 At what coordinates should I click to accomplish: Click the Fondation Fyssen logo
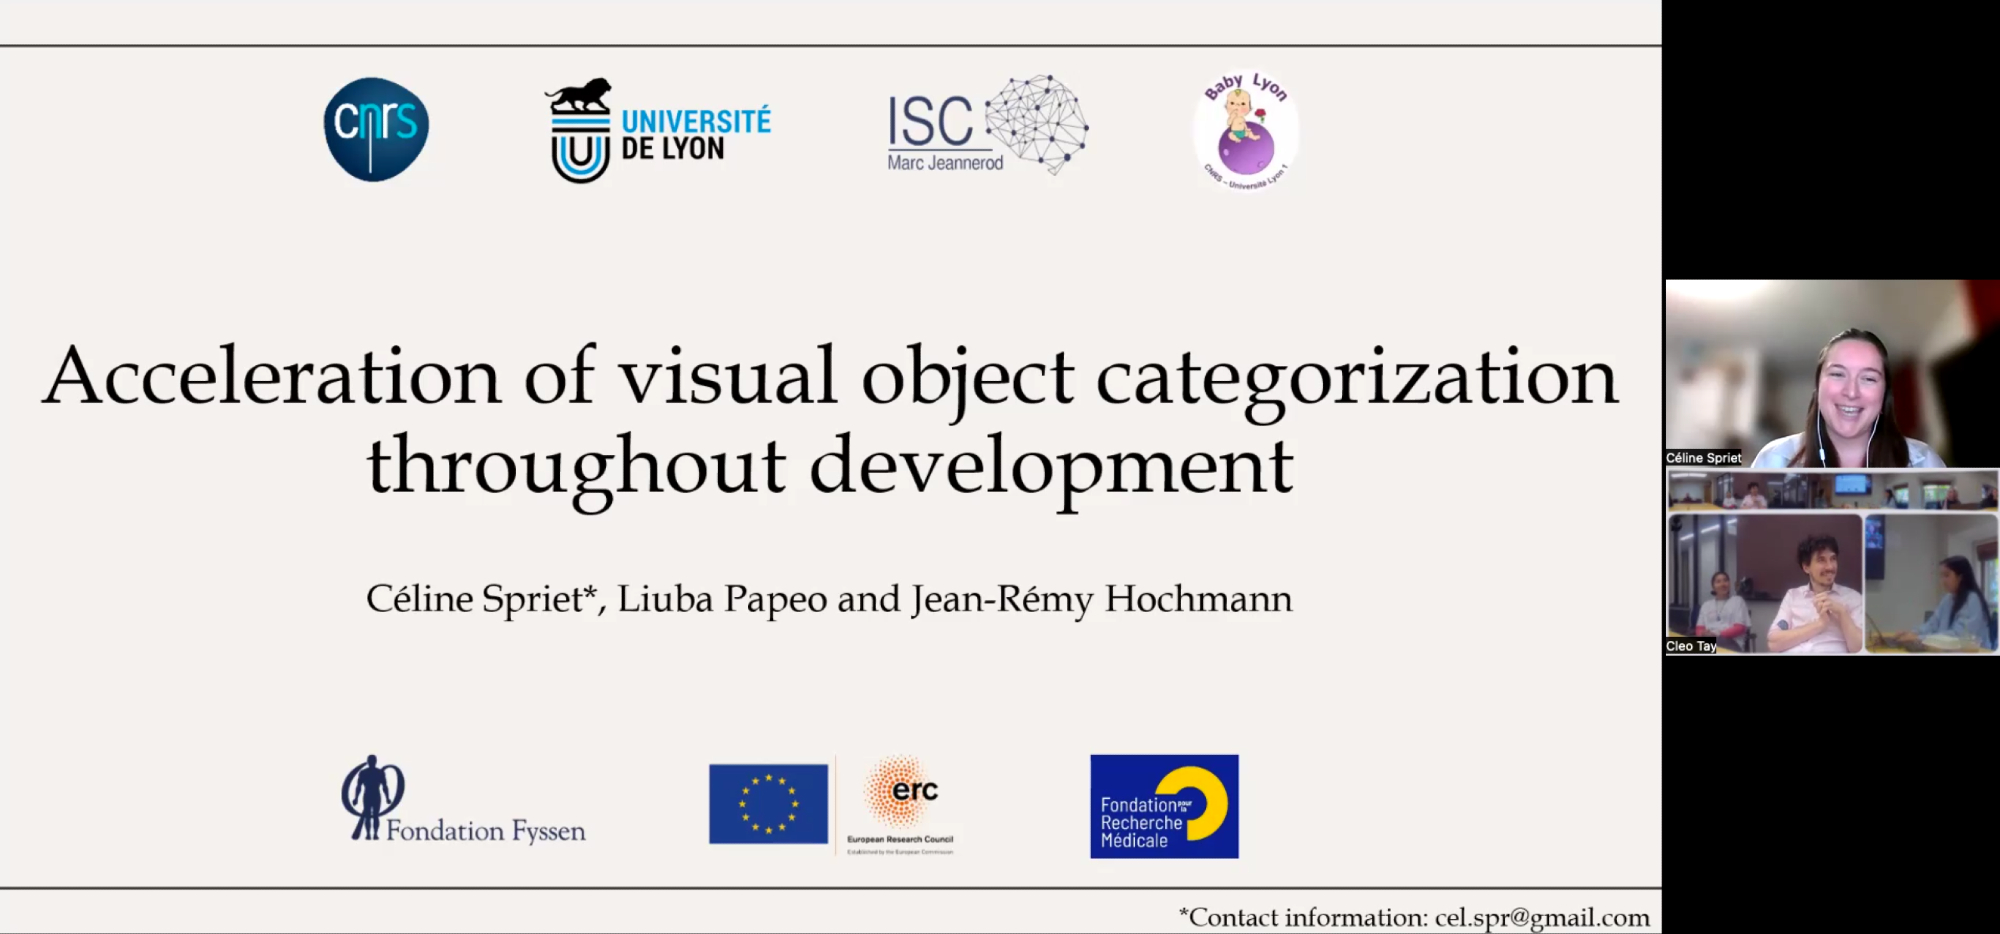point(462,801)
